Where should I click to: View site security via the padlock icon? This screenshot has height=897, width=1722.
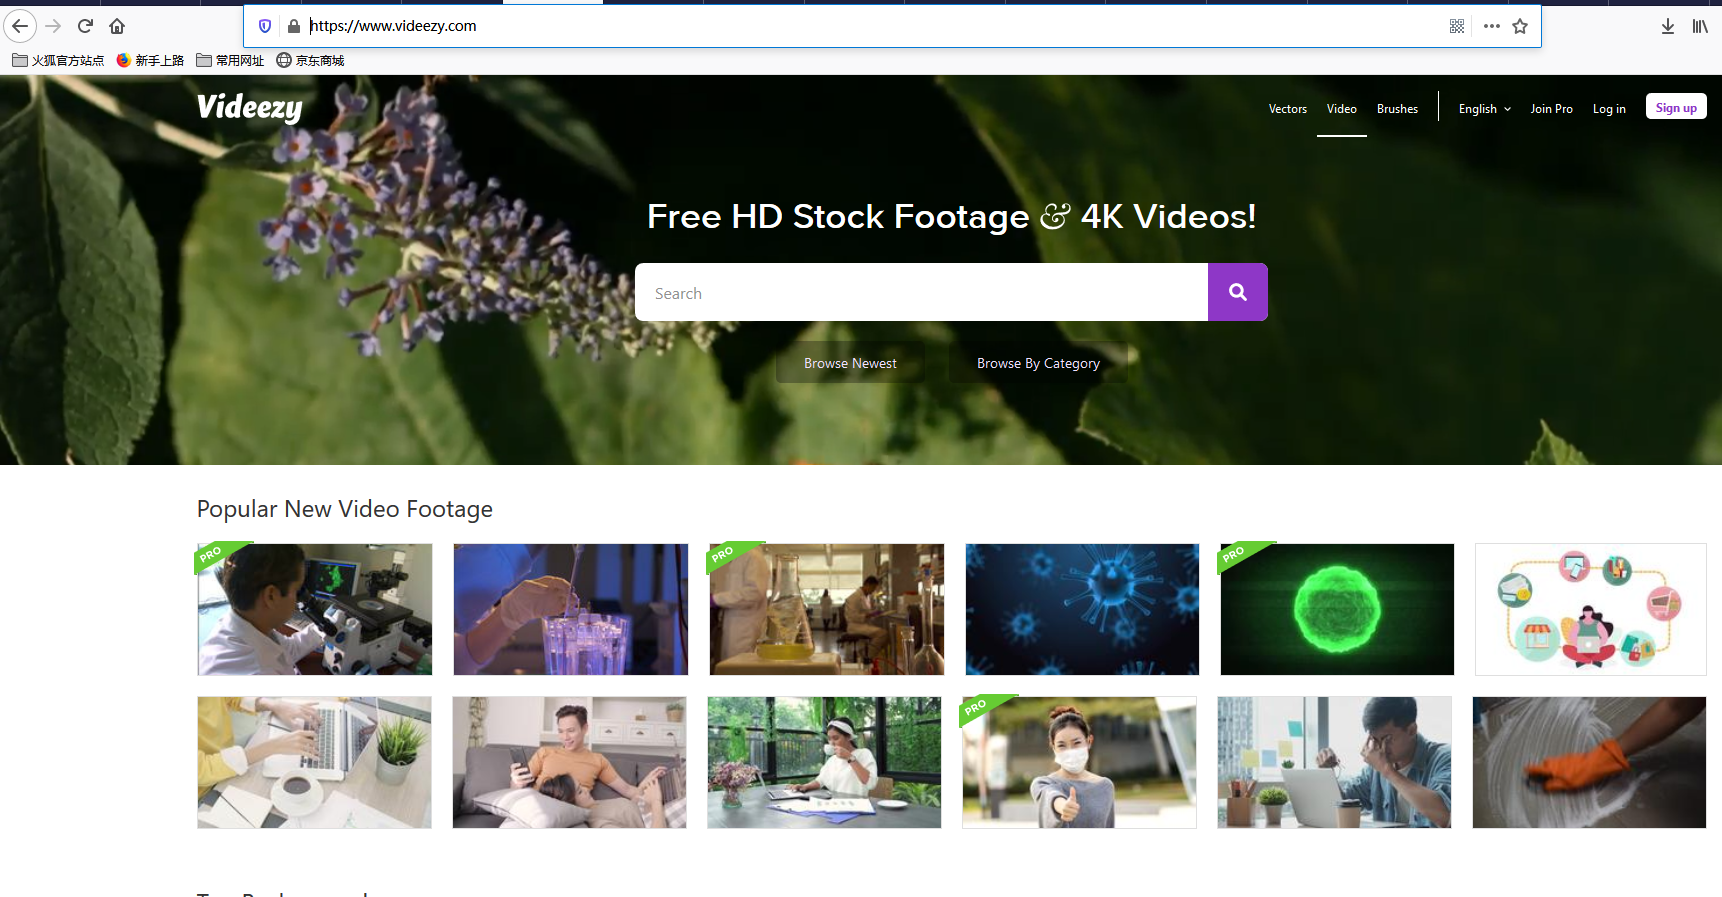293,26
